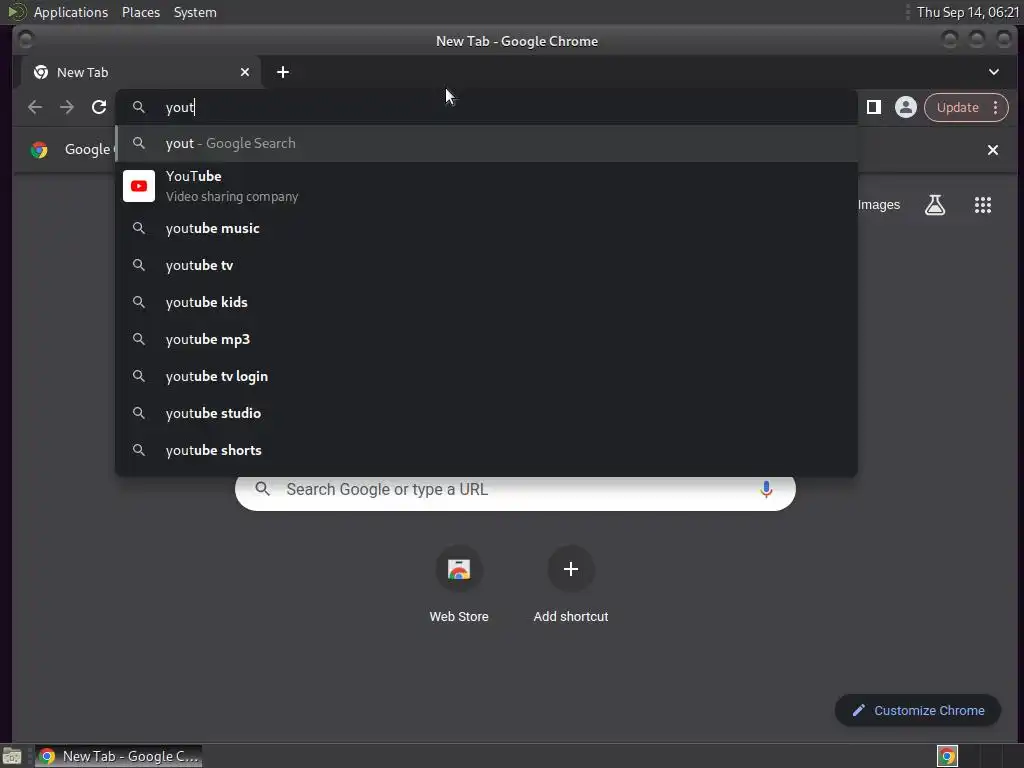
Task: Open Chrome three-dot menu
Action: (996, 107)
